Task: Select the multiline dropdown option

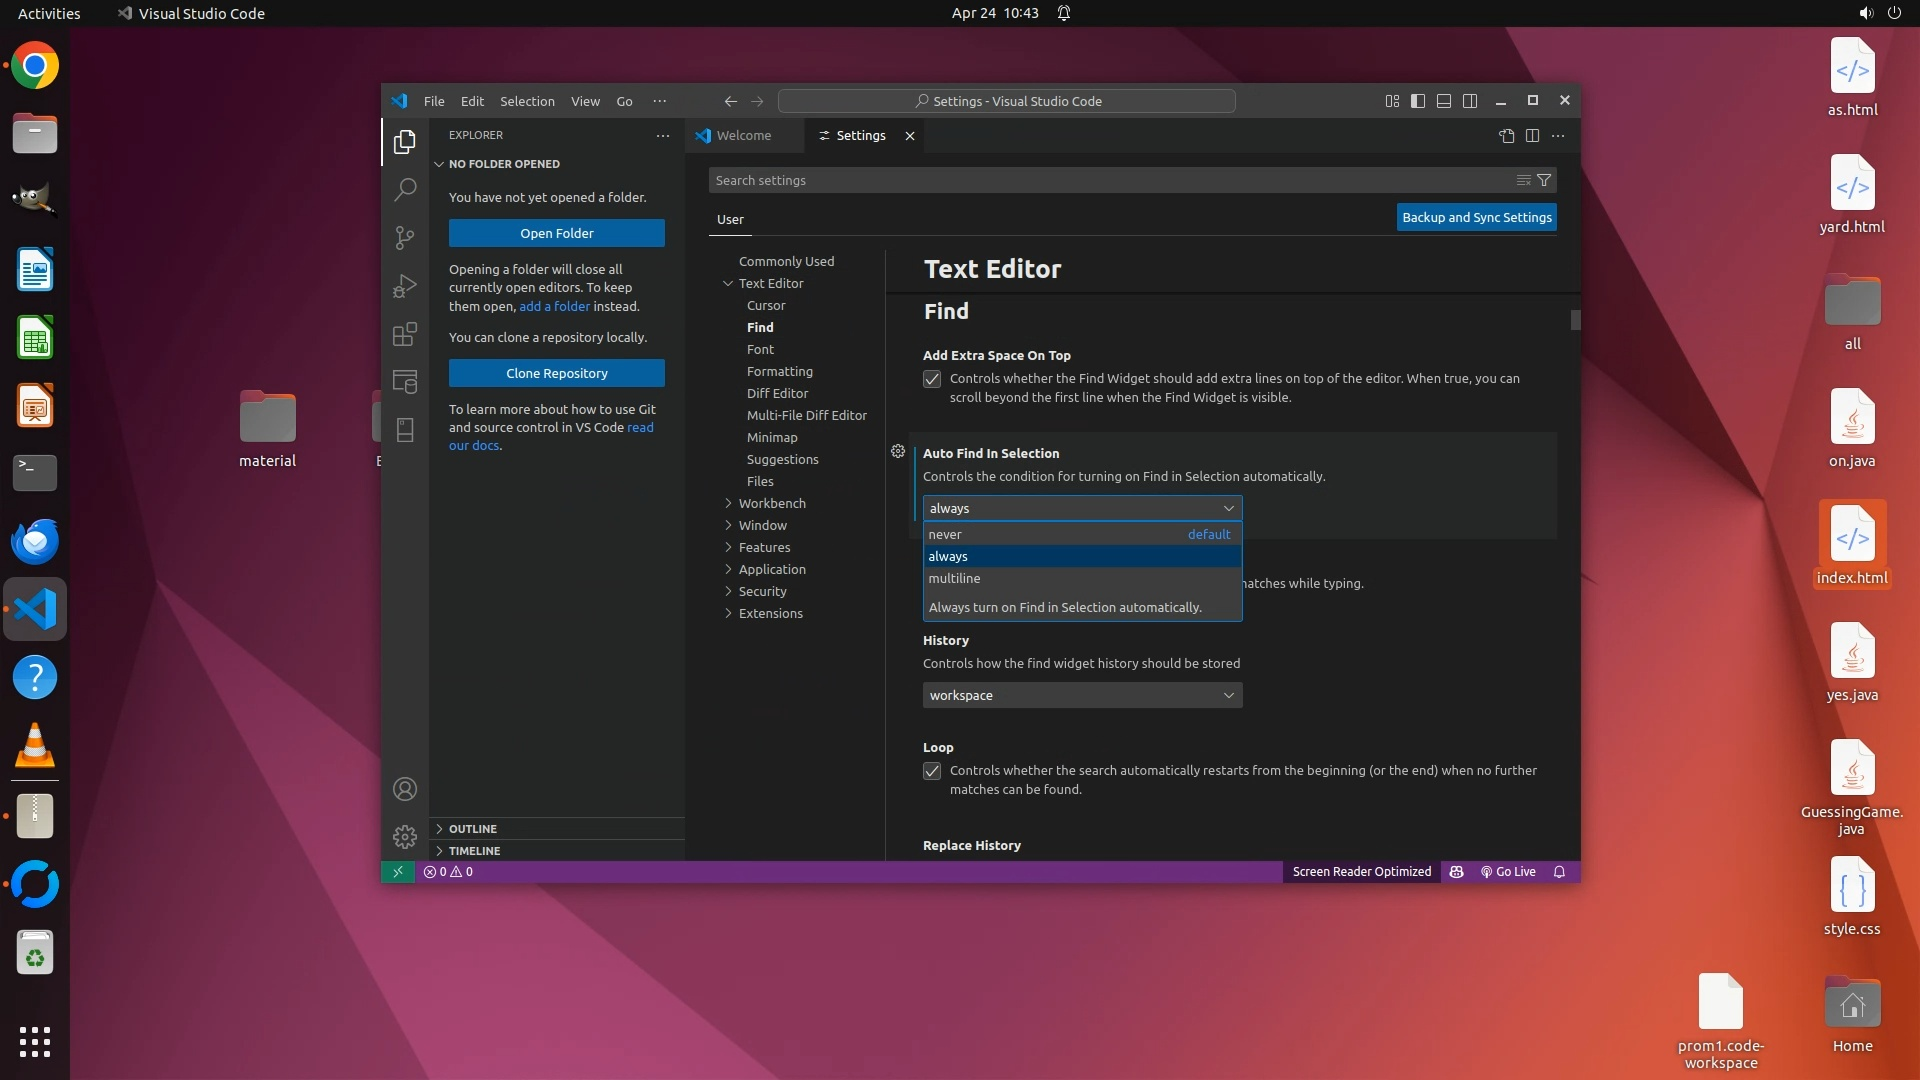Action: click(x=954, y=579)
